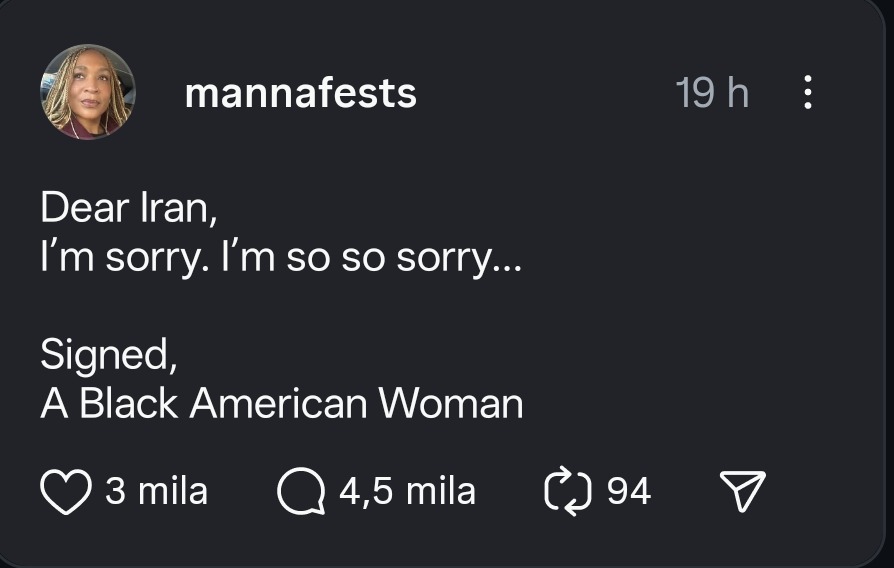
Task: Click the 19 h timestamp
Action: [711, 93]
